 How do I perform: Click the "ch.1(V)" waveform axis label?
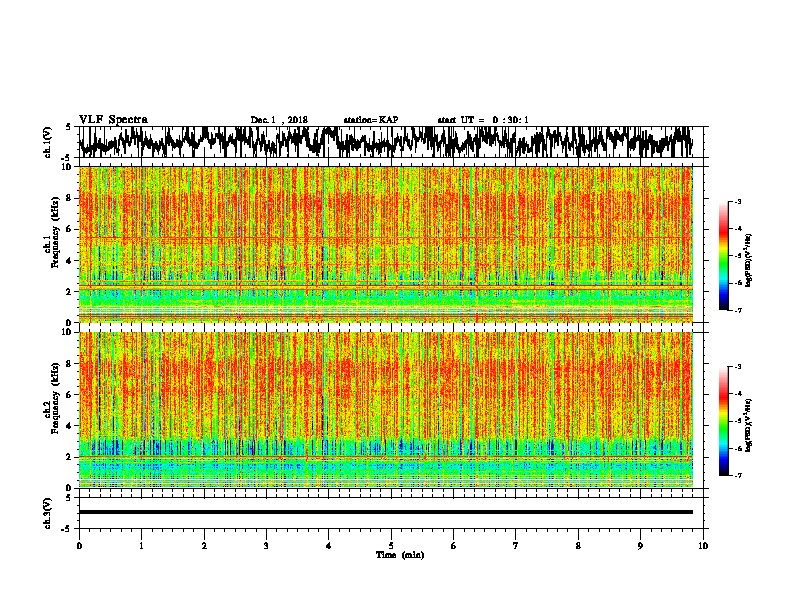point(47,142)
